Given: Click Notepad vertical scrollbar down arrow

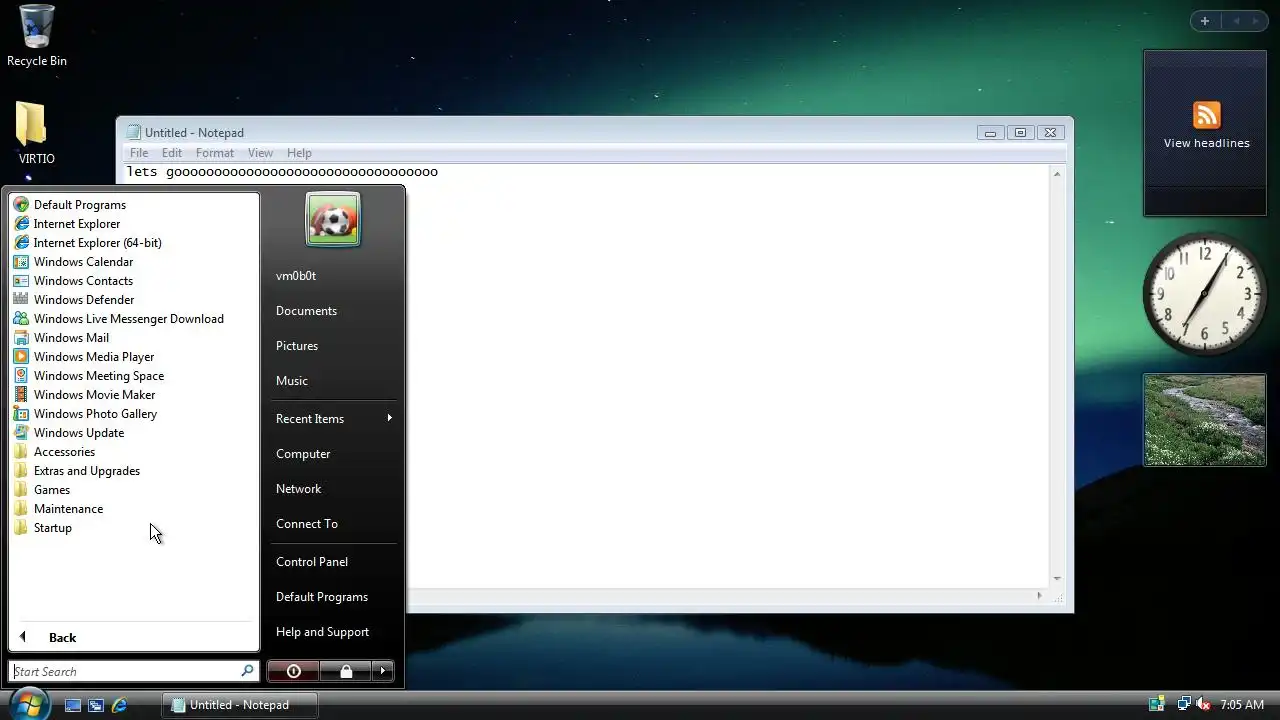Looking at the screenshot, I should [1057, 579].
